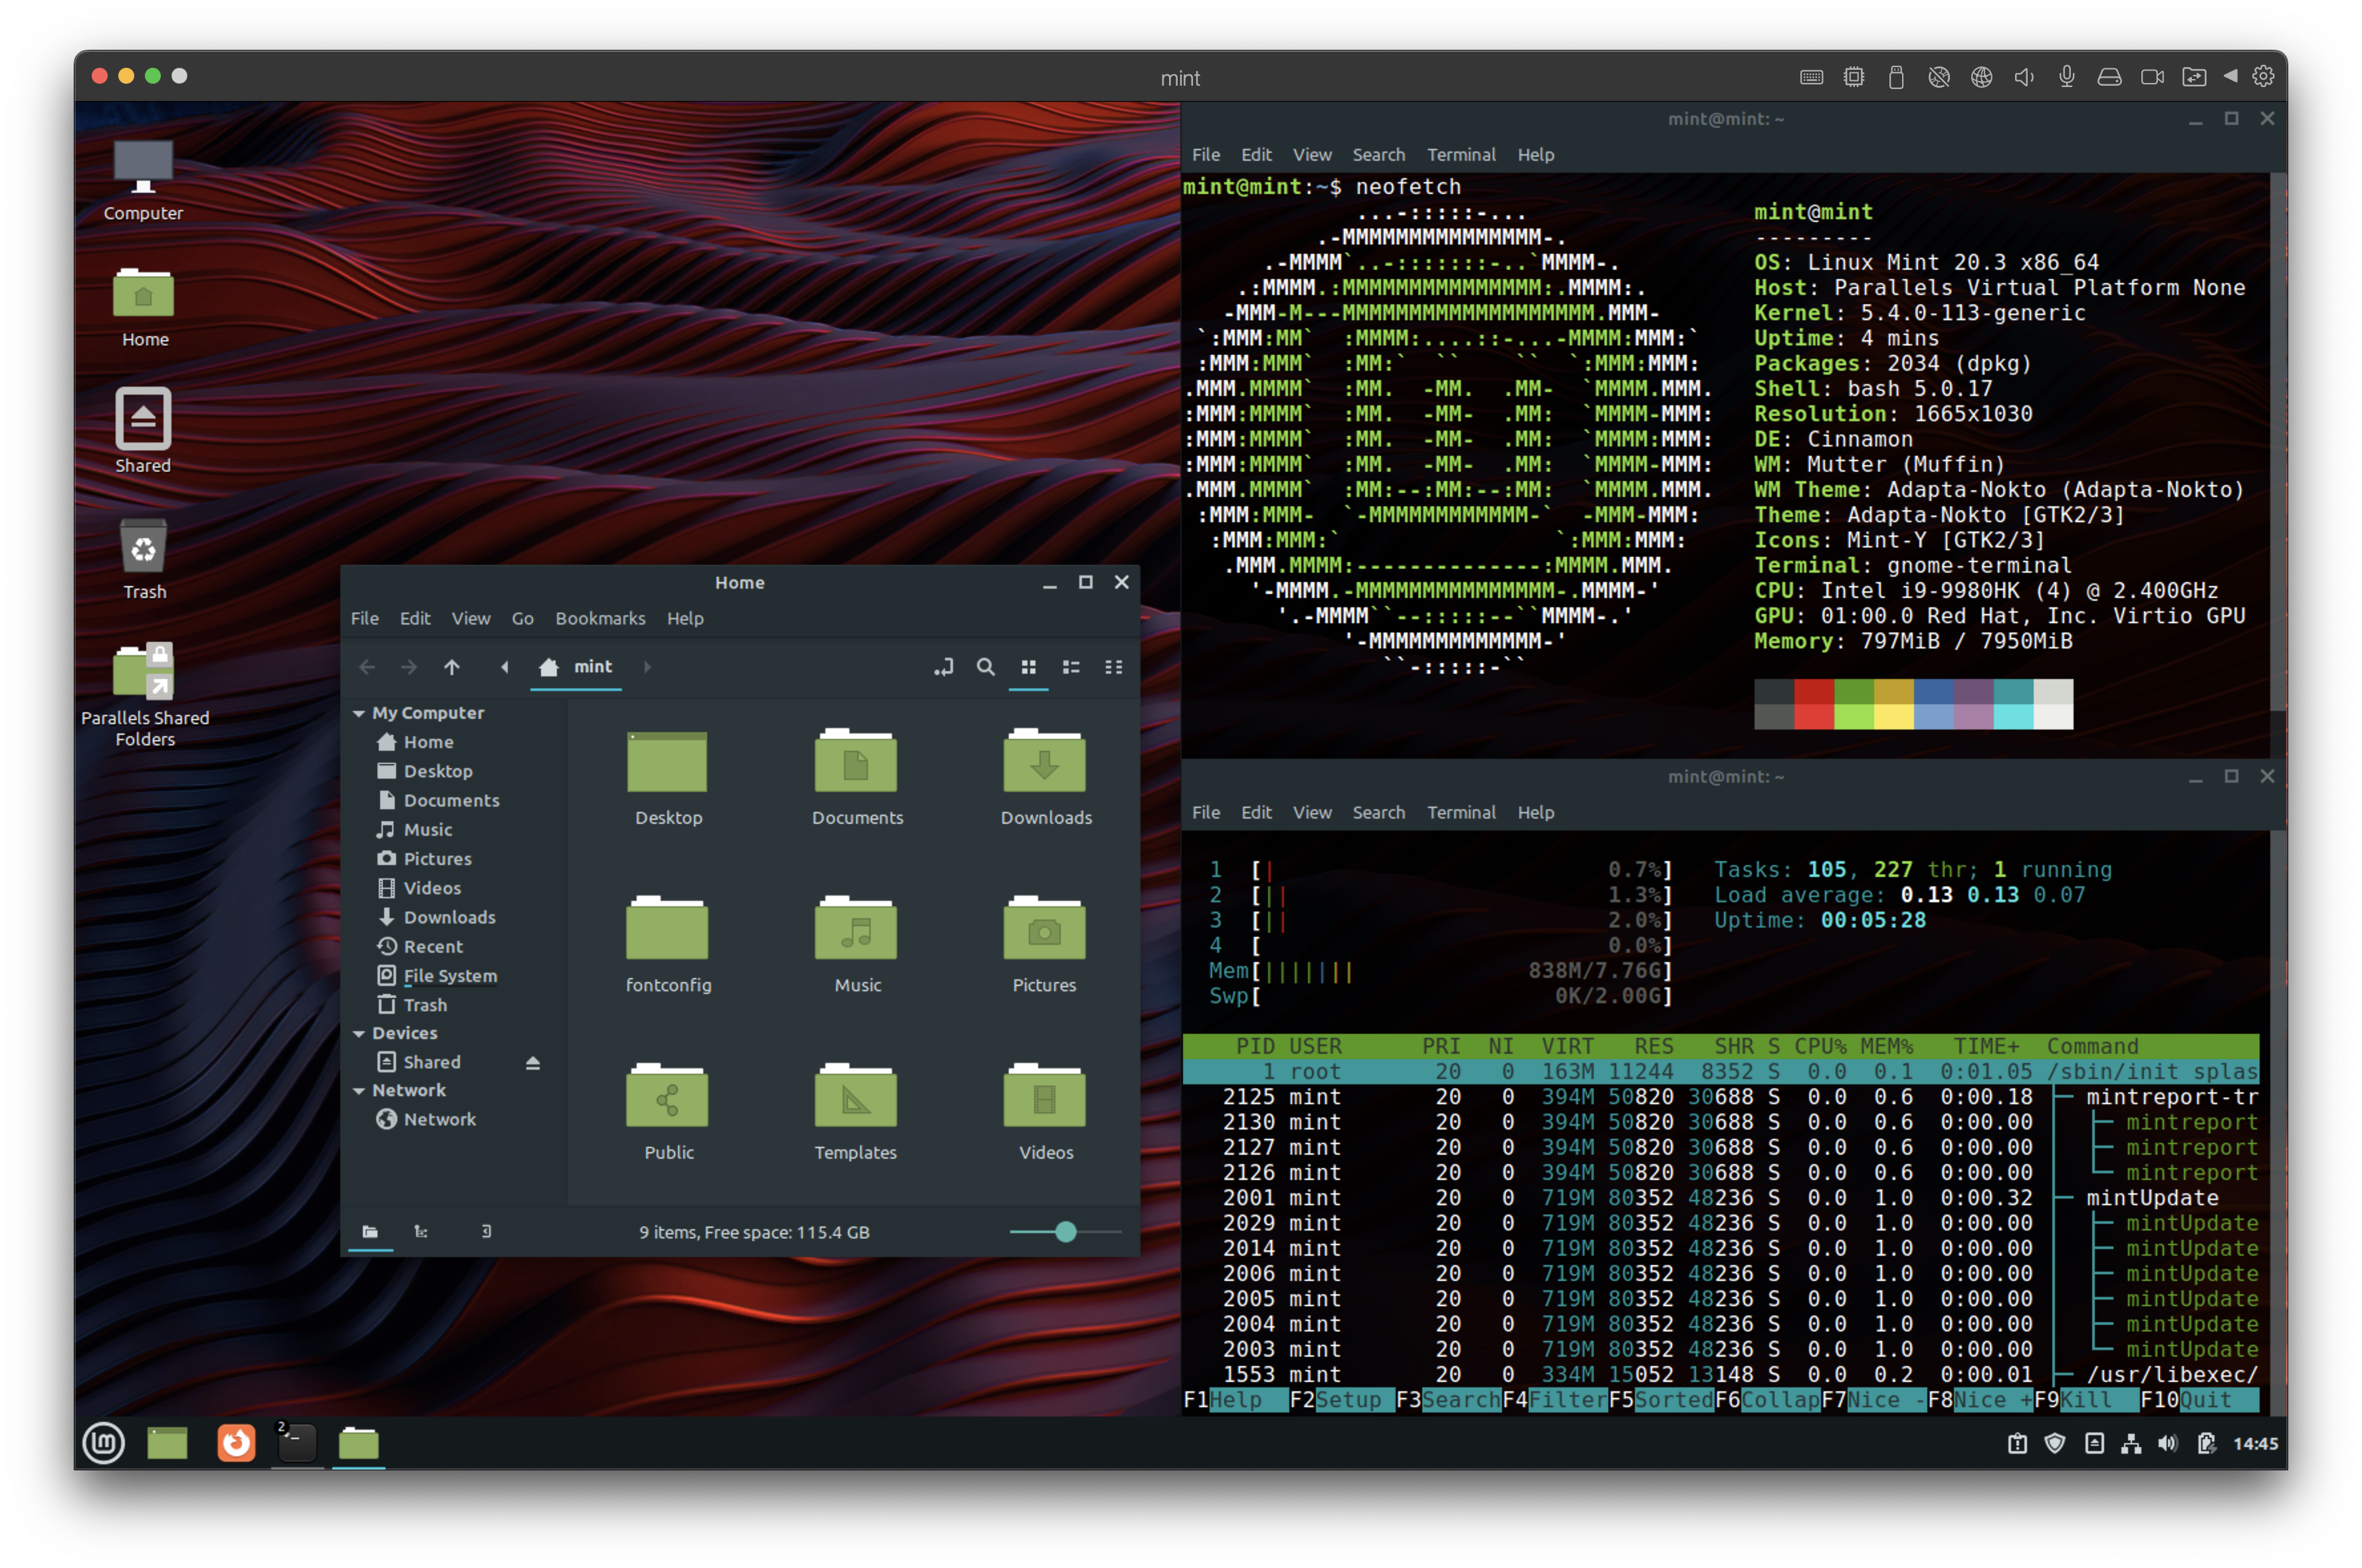Adjust the file manager zoom slider
The width and height of the screenshot is (2362, 1568).
pos(1065,1232)
